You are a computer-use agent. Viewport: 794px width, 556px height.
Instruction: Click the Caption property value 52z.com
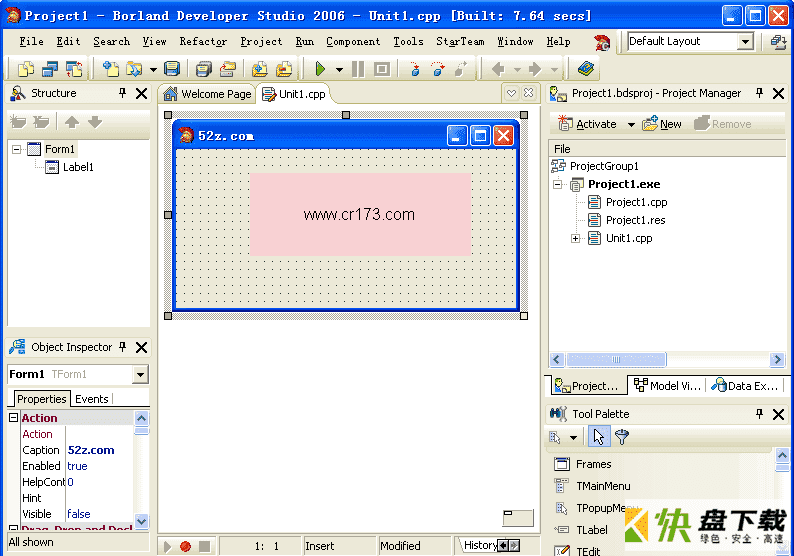coord(91,450)
